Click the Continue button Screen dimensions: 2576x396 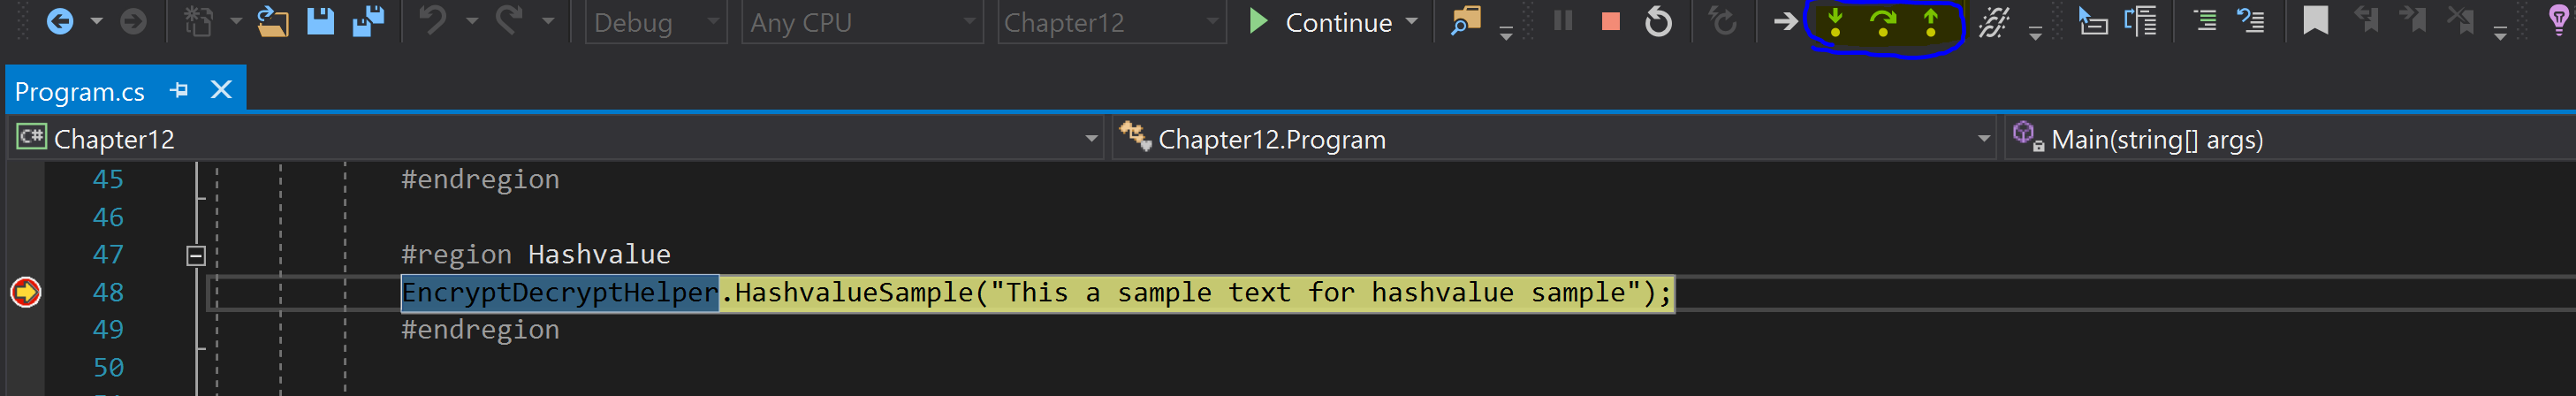click(1332, 22)
